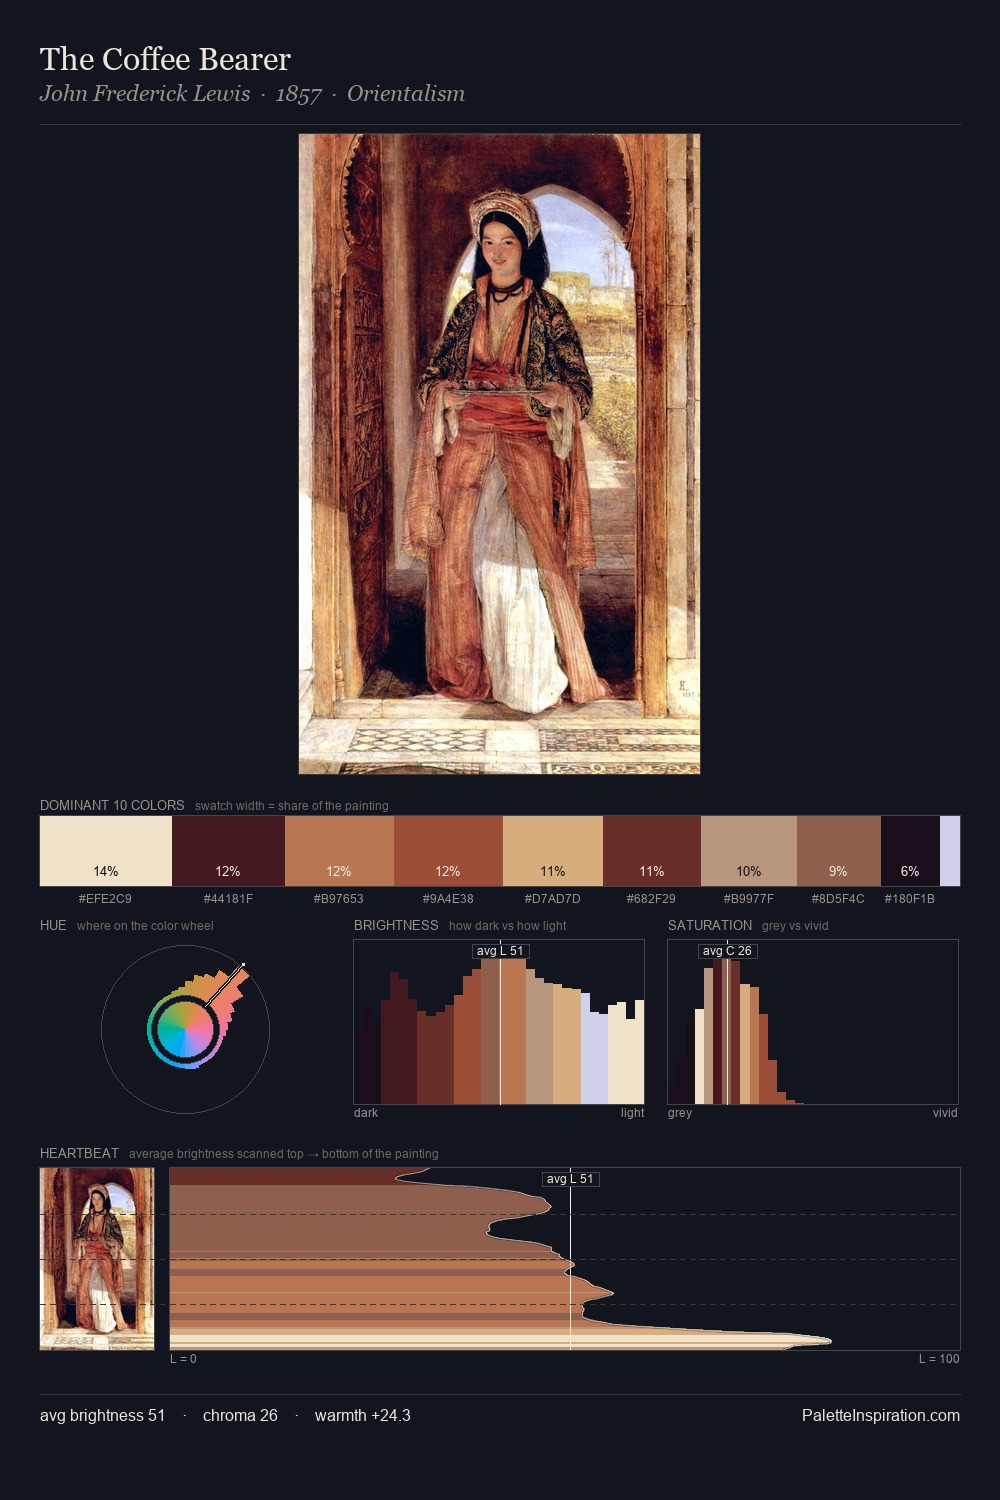The image size is (1000, 1500).
Task: Select the thin lavender swatch at palette end
Action: tap(950, 851)
